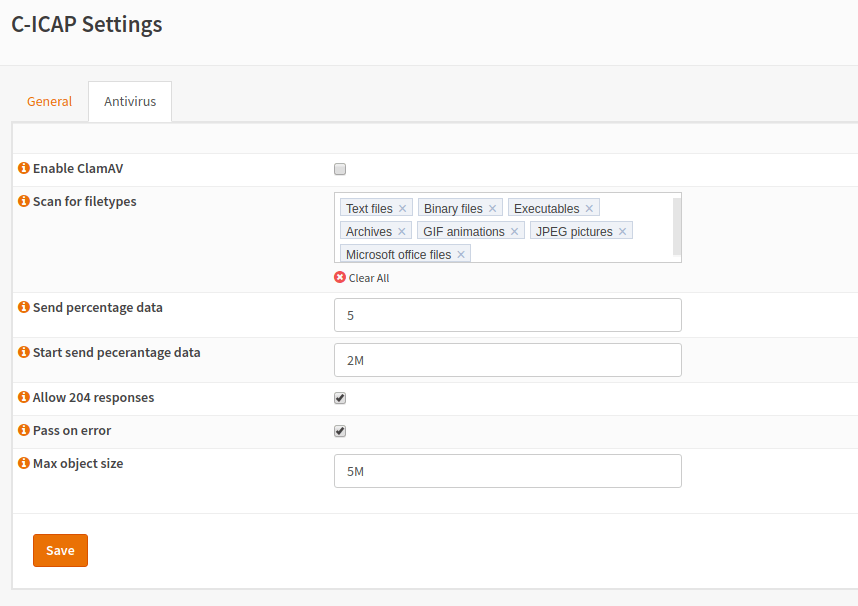Click the info icon beside Enable ClamAV
Image resolution: width=858 pixels, height=606 pixels.
click(x=24, y=169)
